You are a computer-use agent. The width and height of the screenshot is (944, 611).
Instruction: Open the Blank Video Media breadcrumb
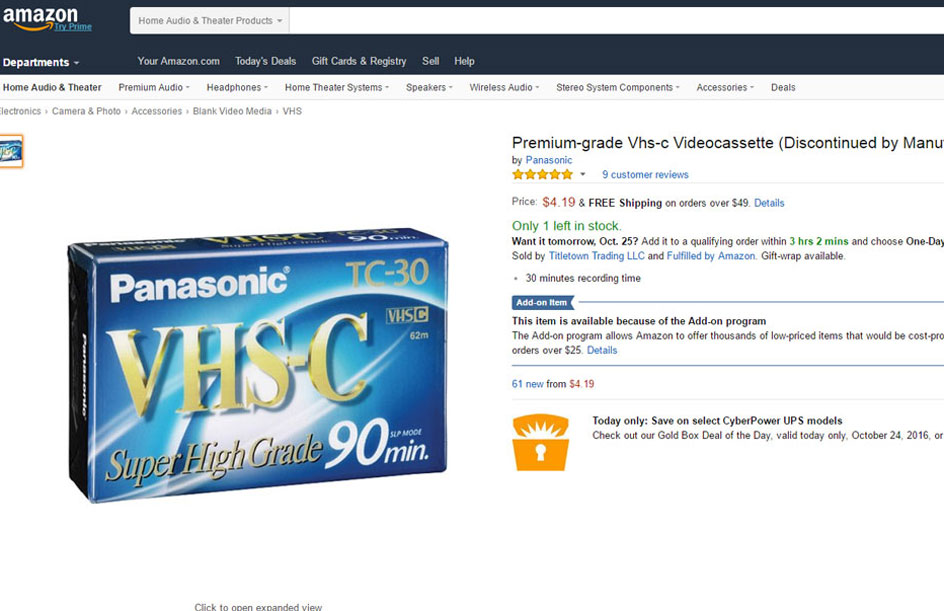pos(232,111)
